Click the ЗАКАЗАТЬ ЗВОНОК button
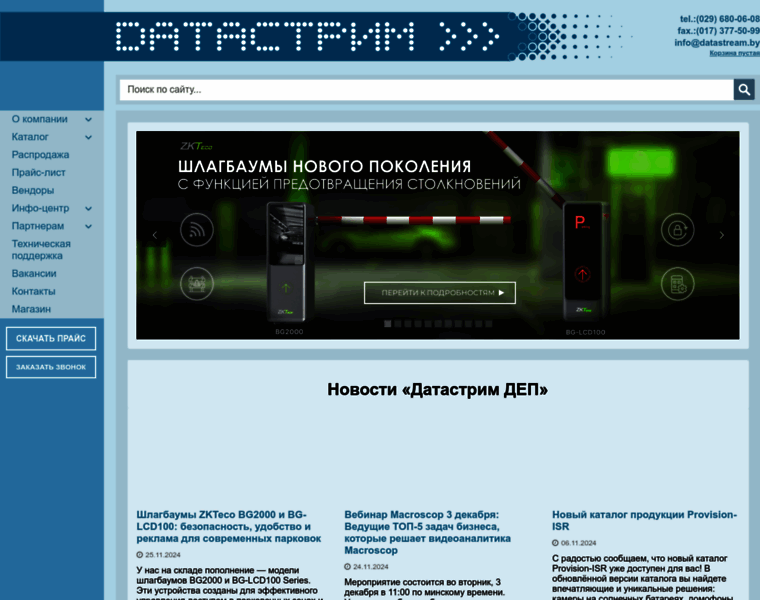760x600 pixels. click(x=51, y=367)
